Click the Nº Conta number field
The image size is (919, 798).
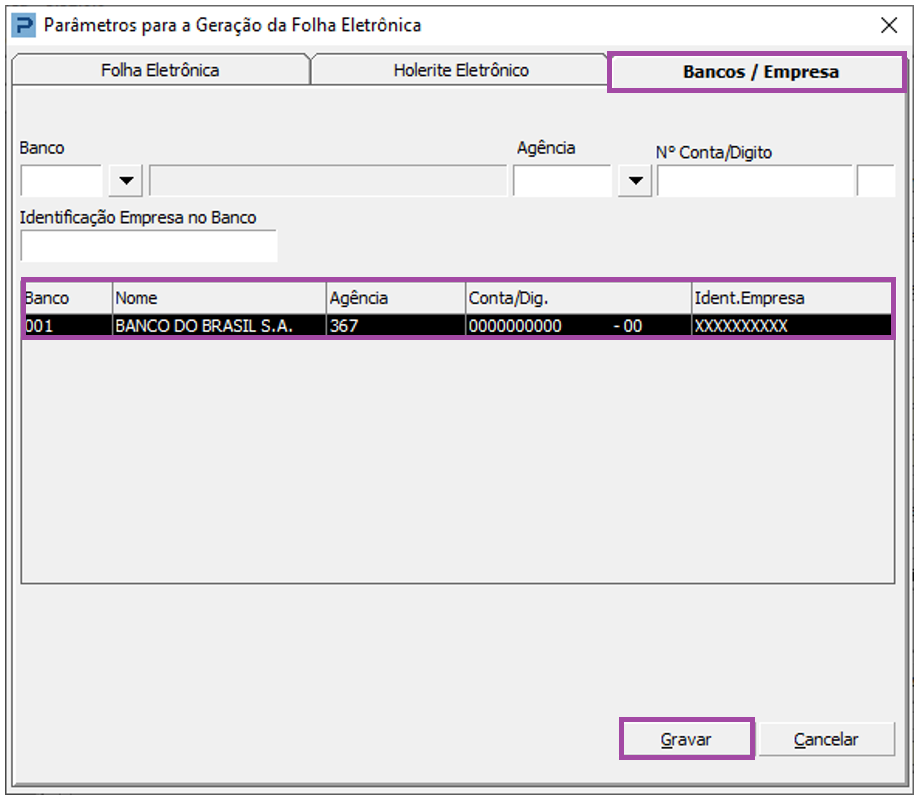point(754,181)
